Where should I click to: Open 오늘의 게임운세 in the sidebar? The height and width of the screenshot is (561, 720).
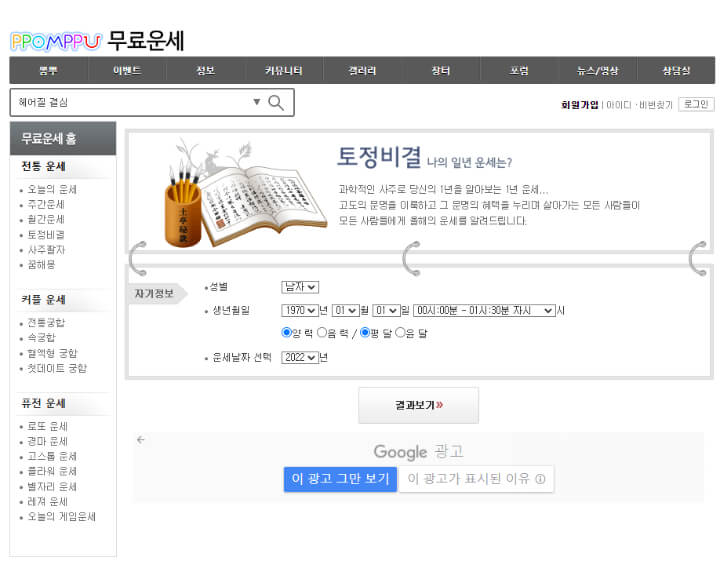pos(62,516)
